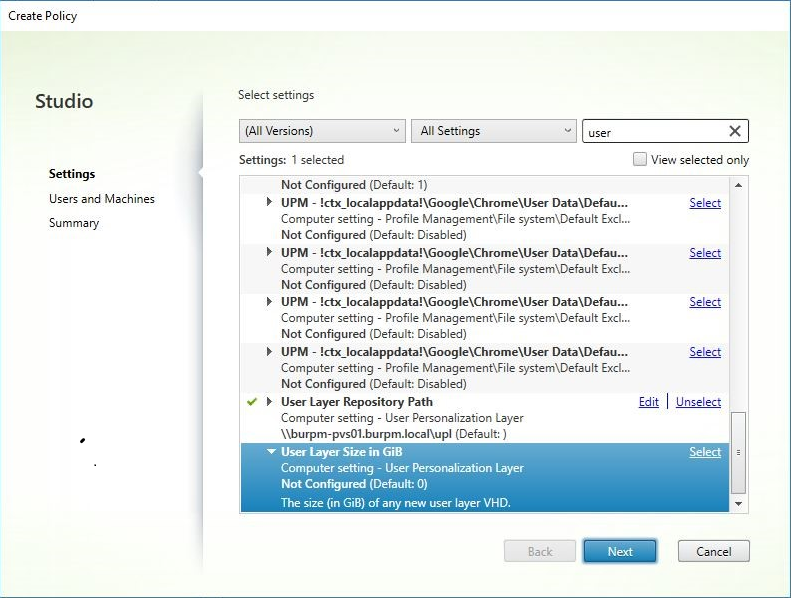Edit the User Layer Repository Path

click(648, 402)
